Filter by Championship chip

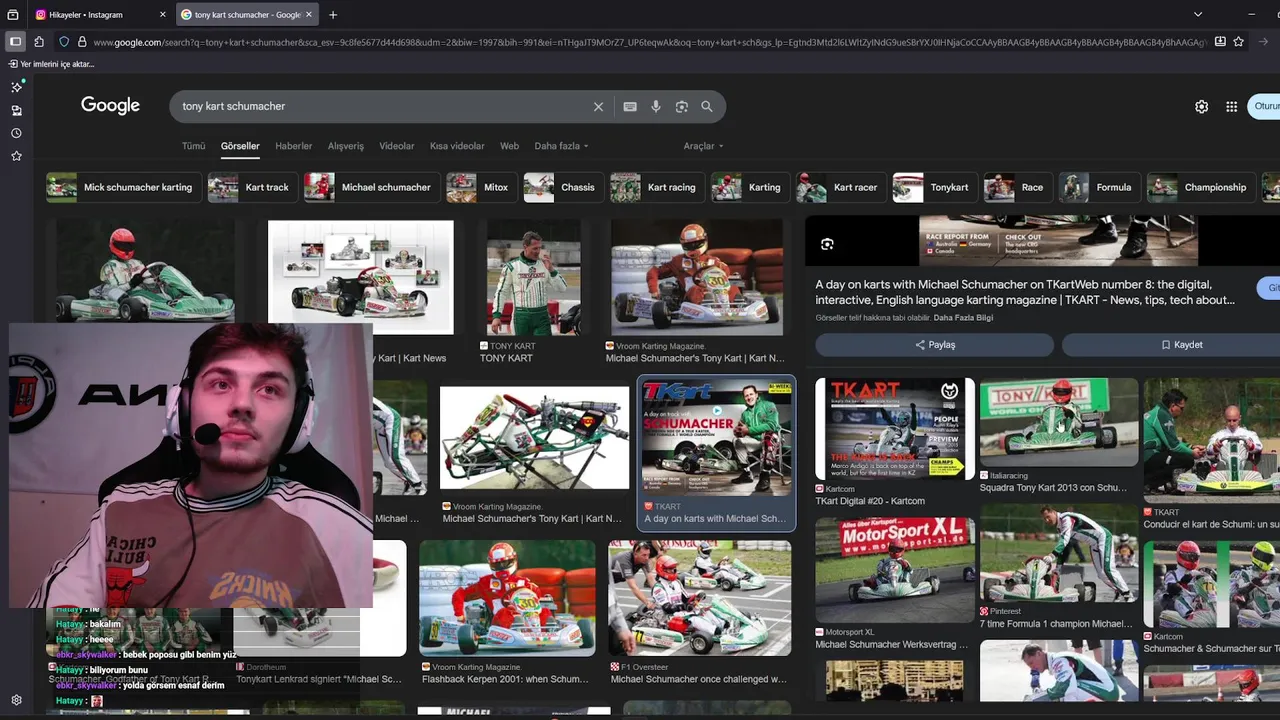1201,187
